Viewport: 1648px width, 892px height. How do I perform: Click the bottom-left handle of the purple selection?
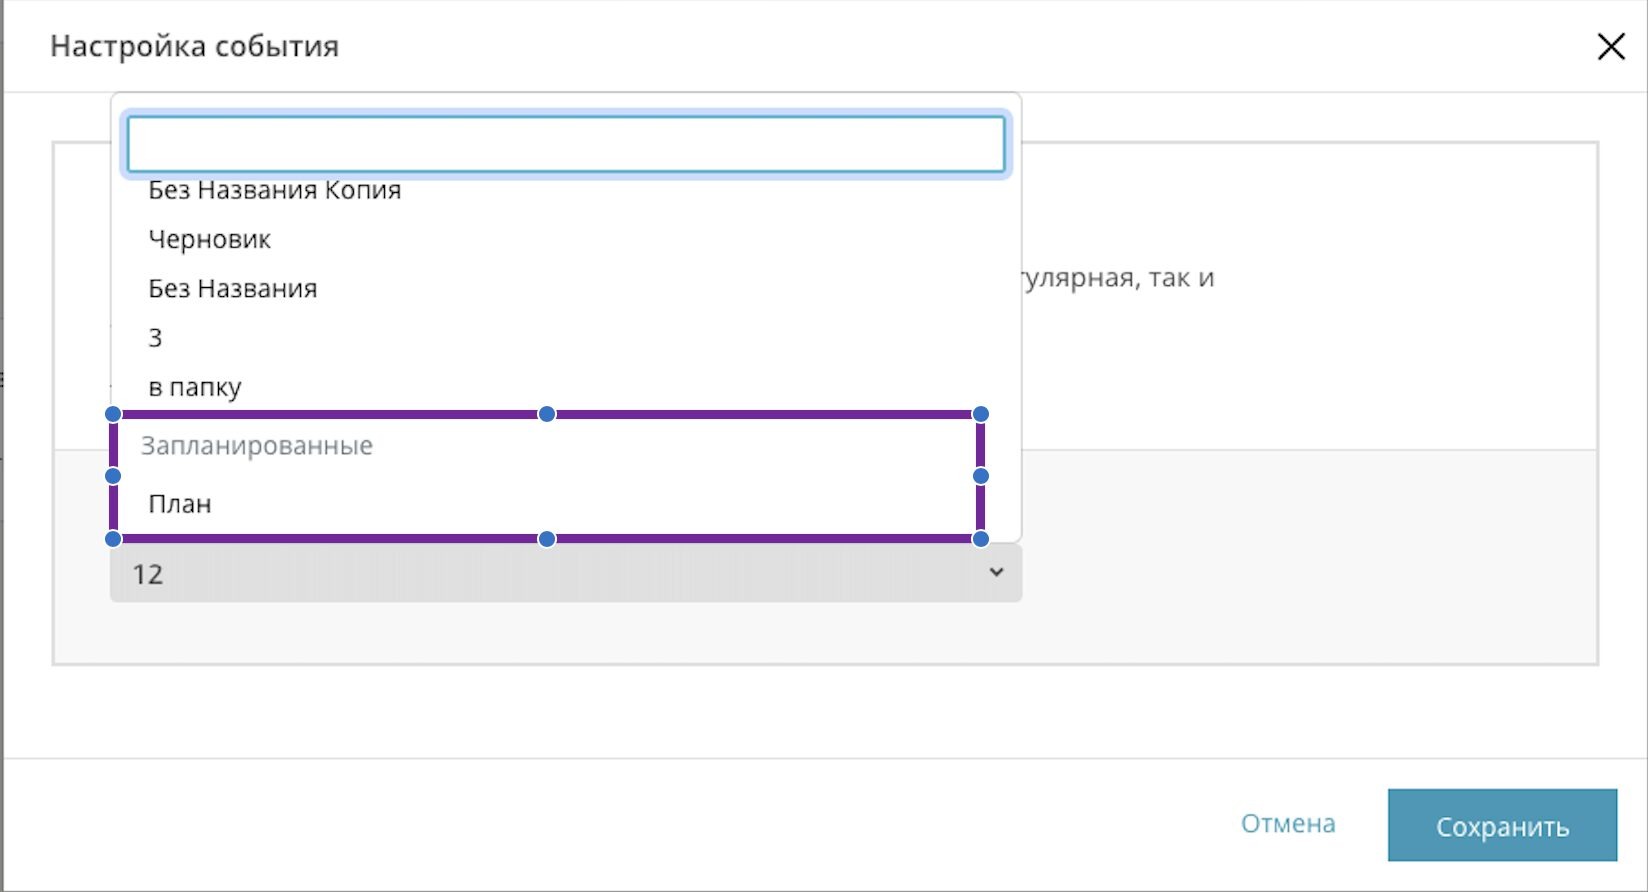(x=113, y=539)
